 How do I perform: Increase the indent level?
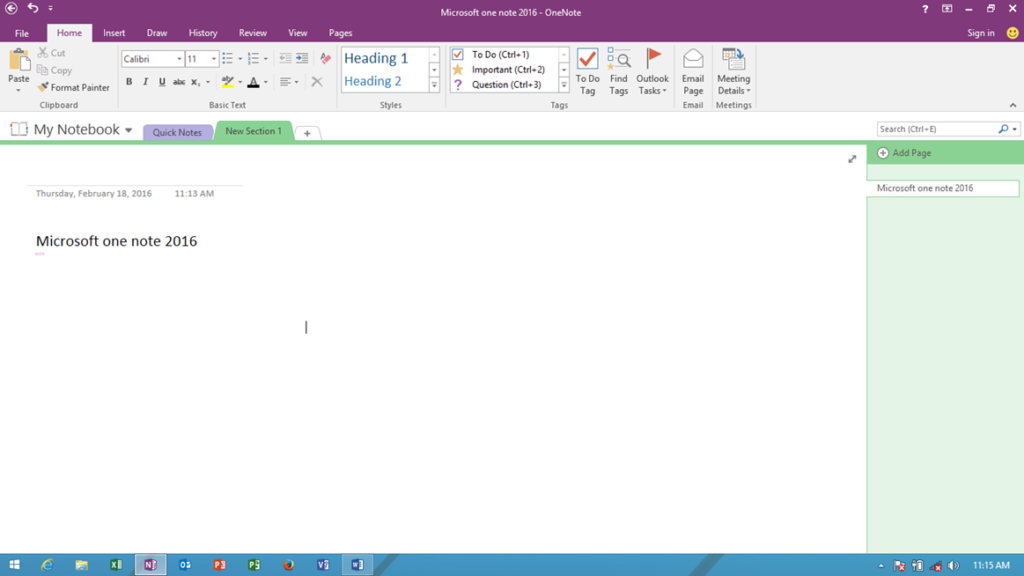[x=302, y=59]
